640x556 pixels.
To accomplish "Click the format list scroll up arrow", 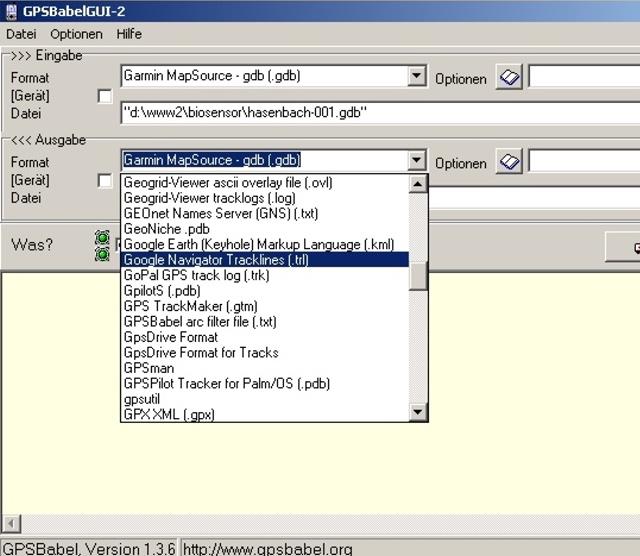I will point(418,184).
